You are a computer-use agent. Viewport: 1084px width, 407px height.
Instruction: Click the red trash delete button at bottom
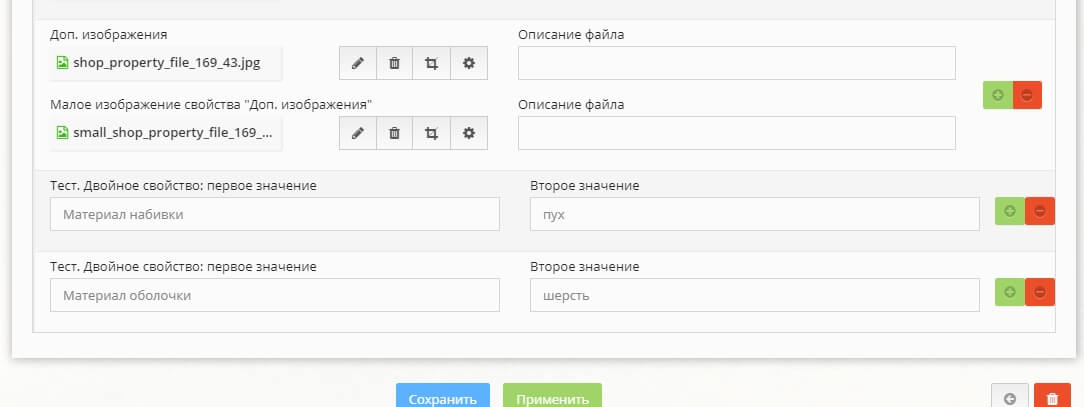[1051, 398]
